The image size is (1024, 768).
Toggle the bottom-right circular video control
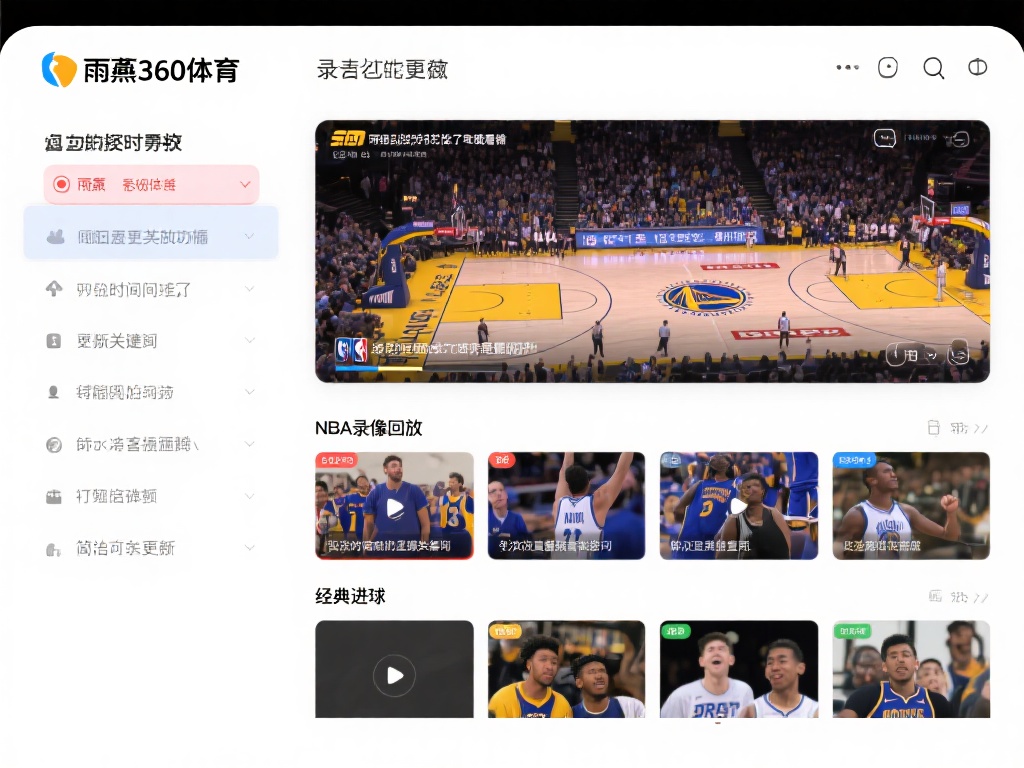959,352
